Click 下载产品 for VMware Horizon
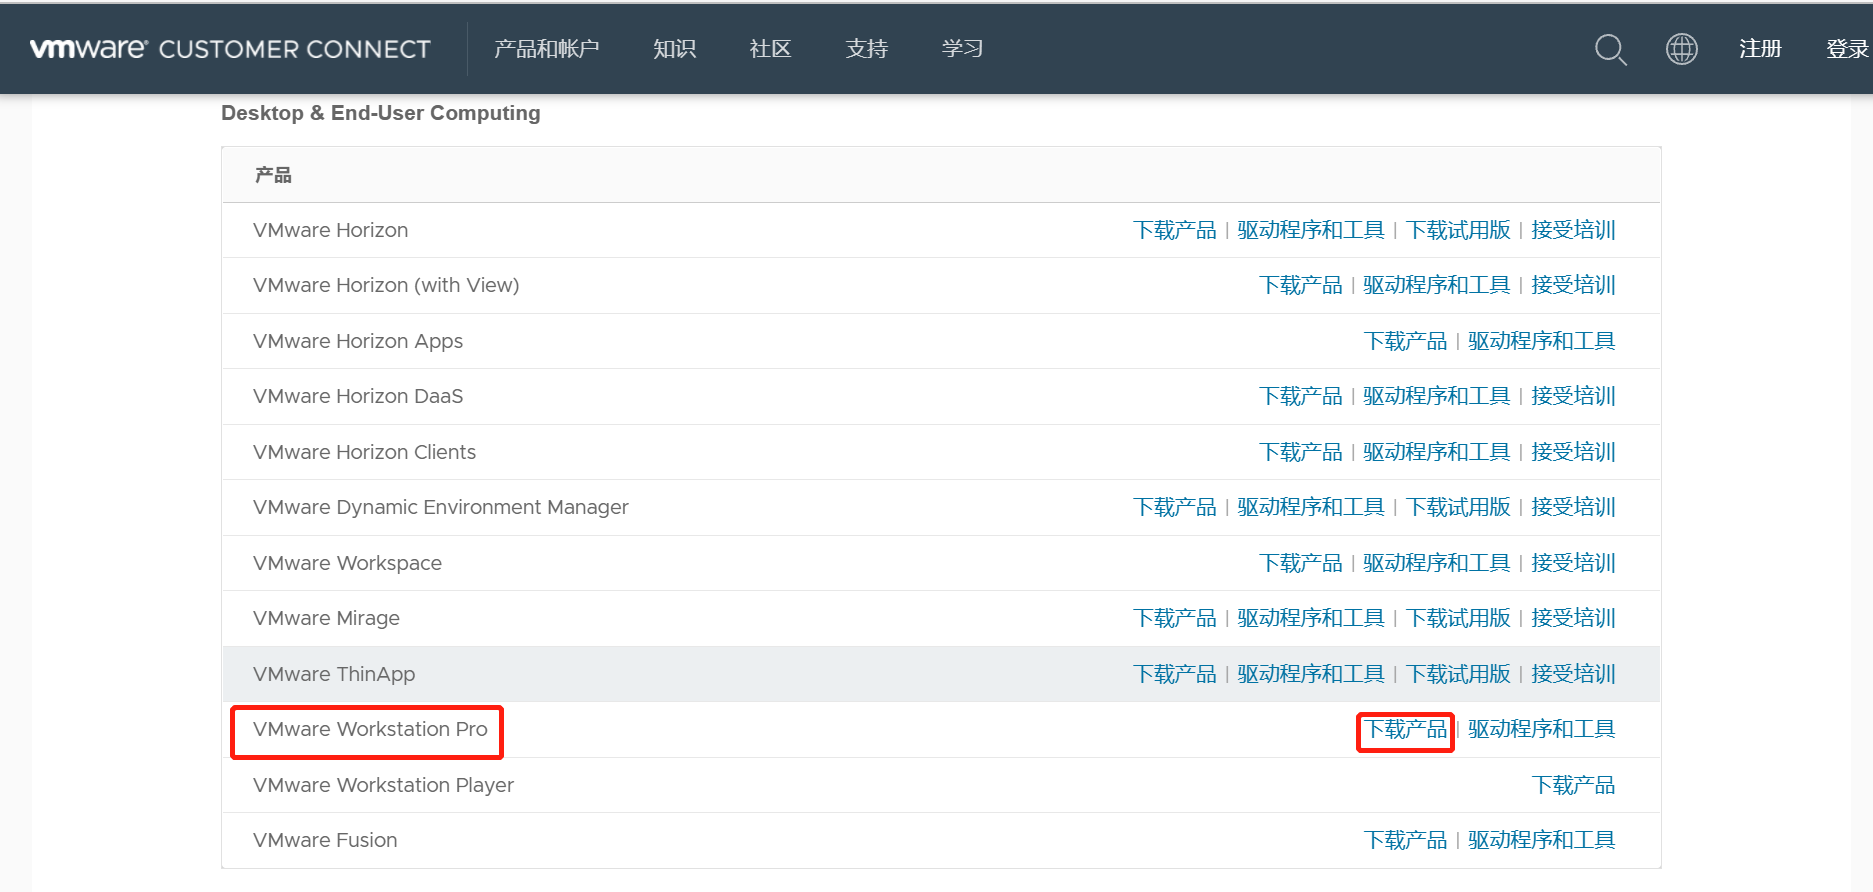 [x=1175, y=230]
